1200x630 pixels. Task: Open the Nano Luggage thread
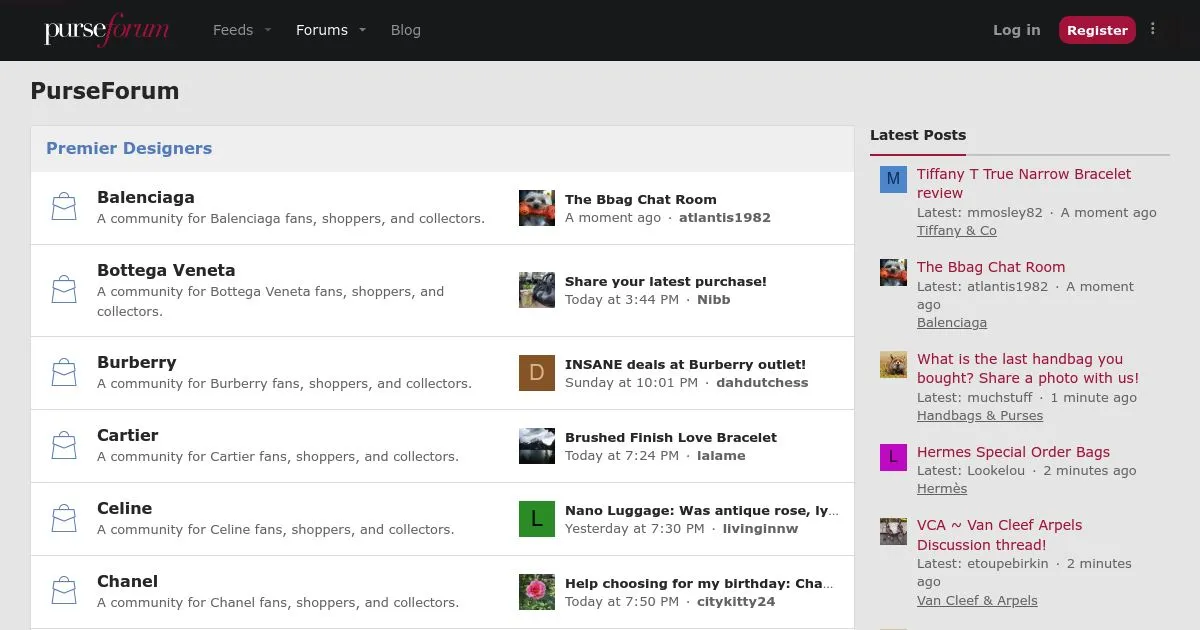tap(702, 510)
